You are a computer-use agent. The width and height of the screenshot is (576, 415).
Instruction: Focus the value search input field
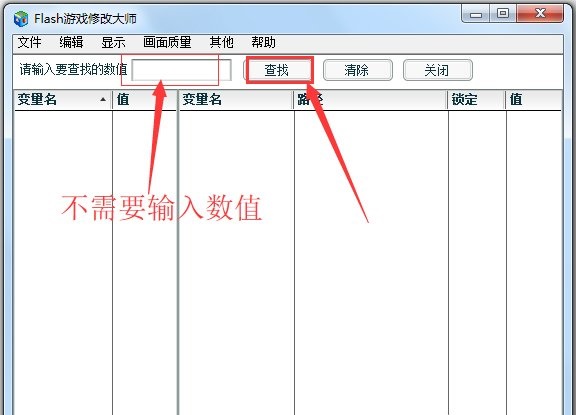(181, 70)
